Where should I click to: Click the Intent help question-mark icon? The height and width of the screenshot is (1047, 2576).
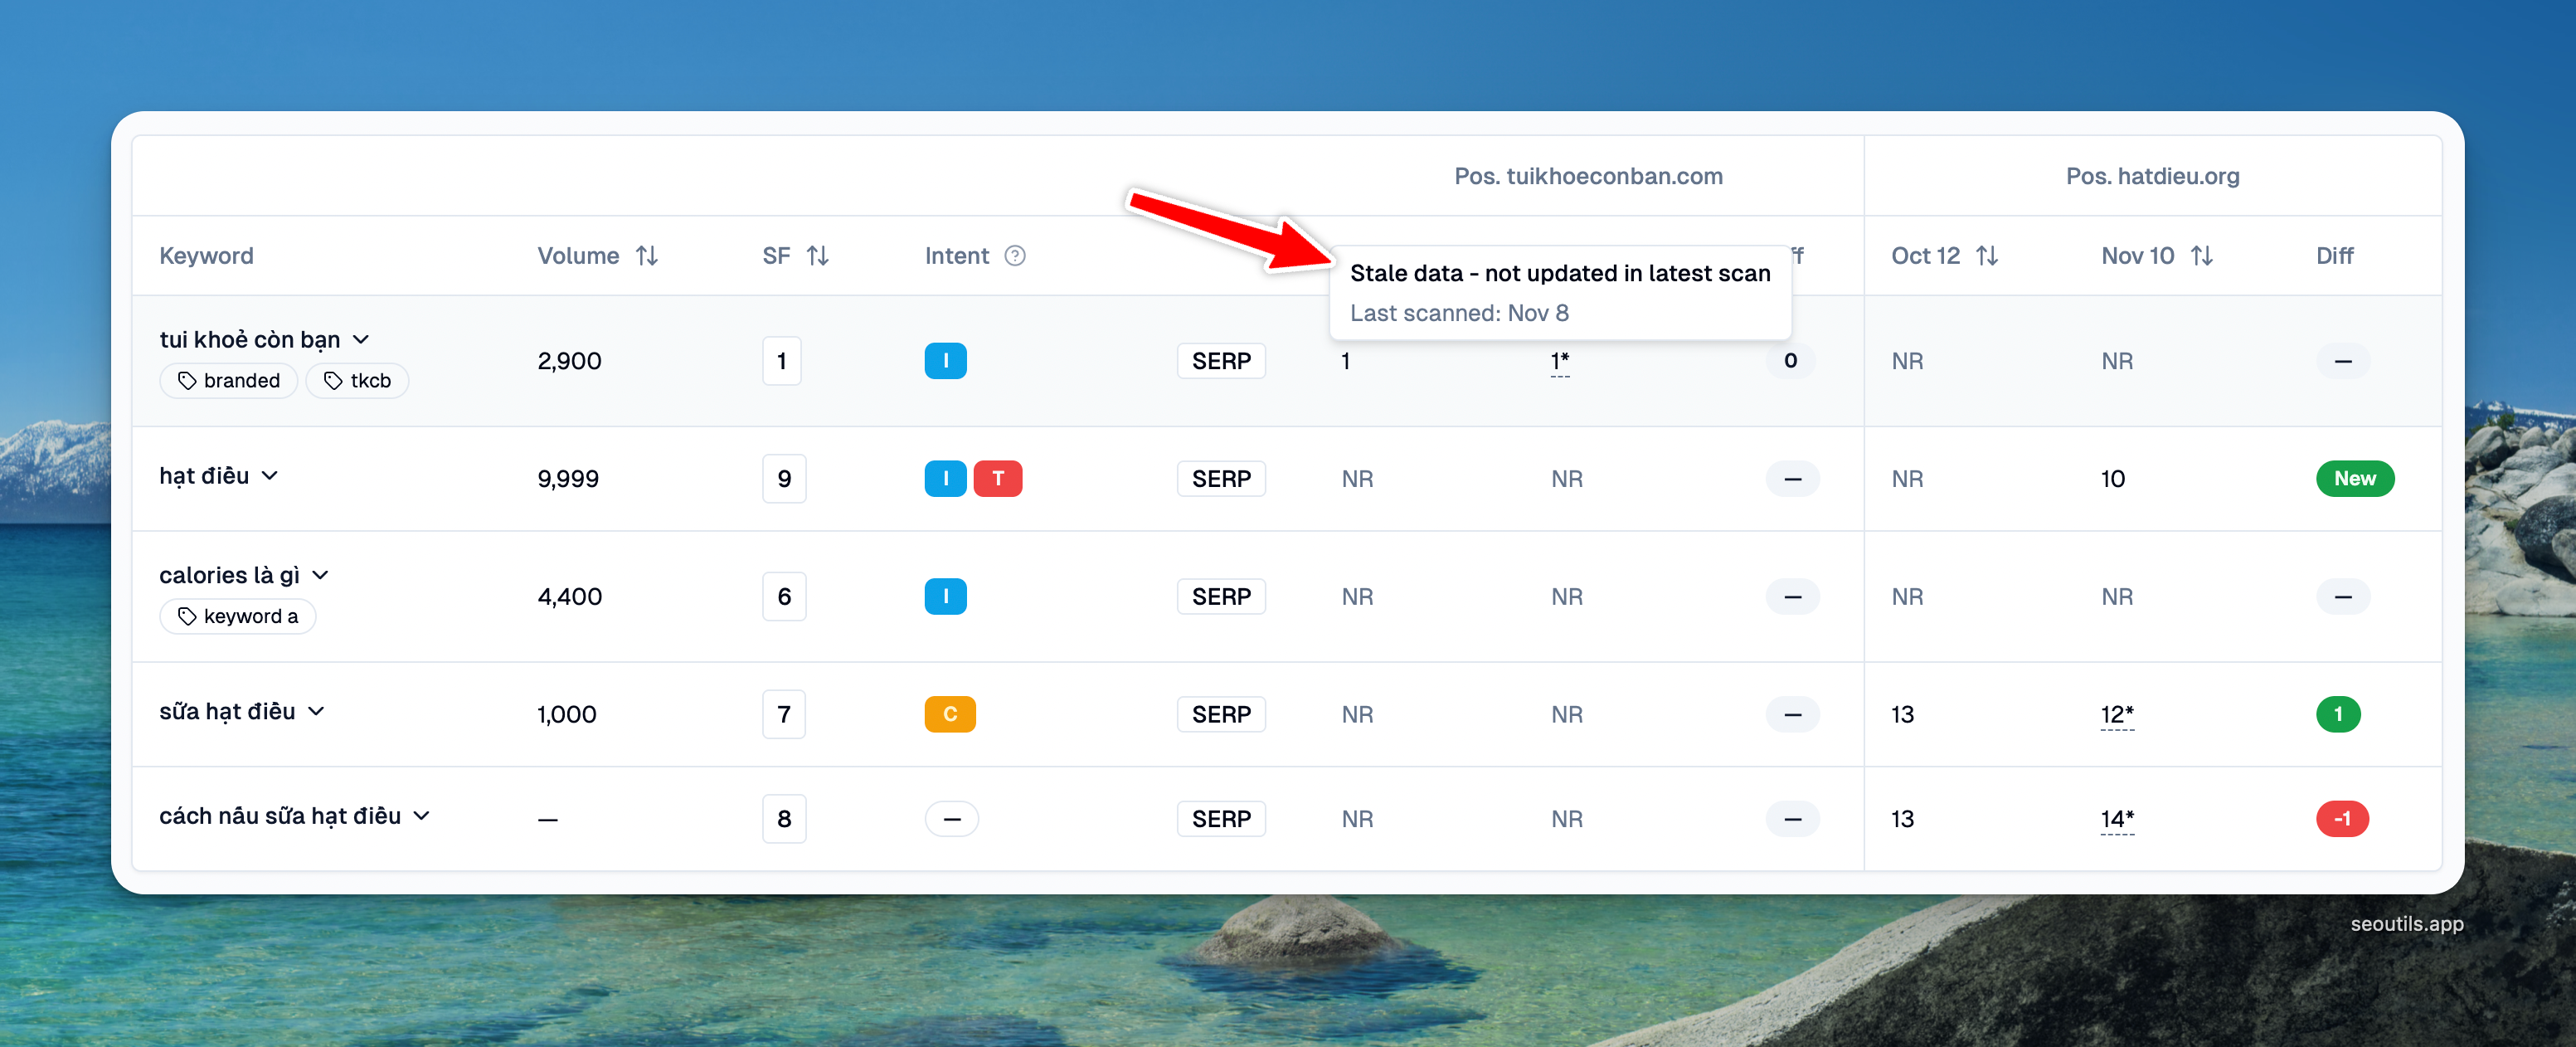tap(1014, 256)
